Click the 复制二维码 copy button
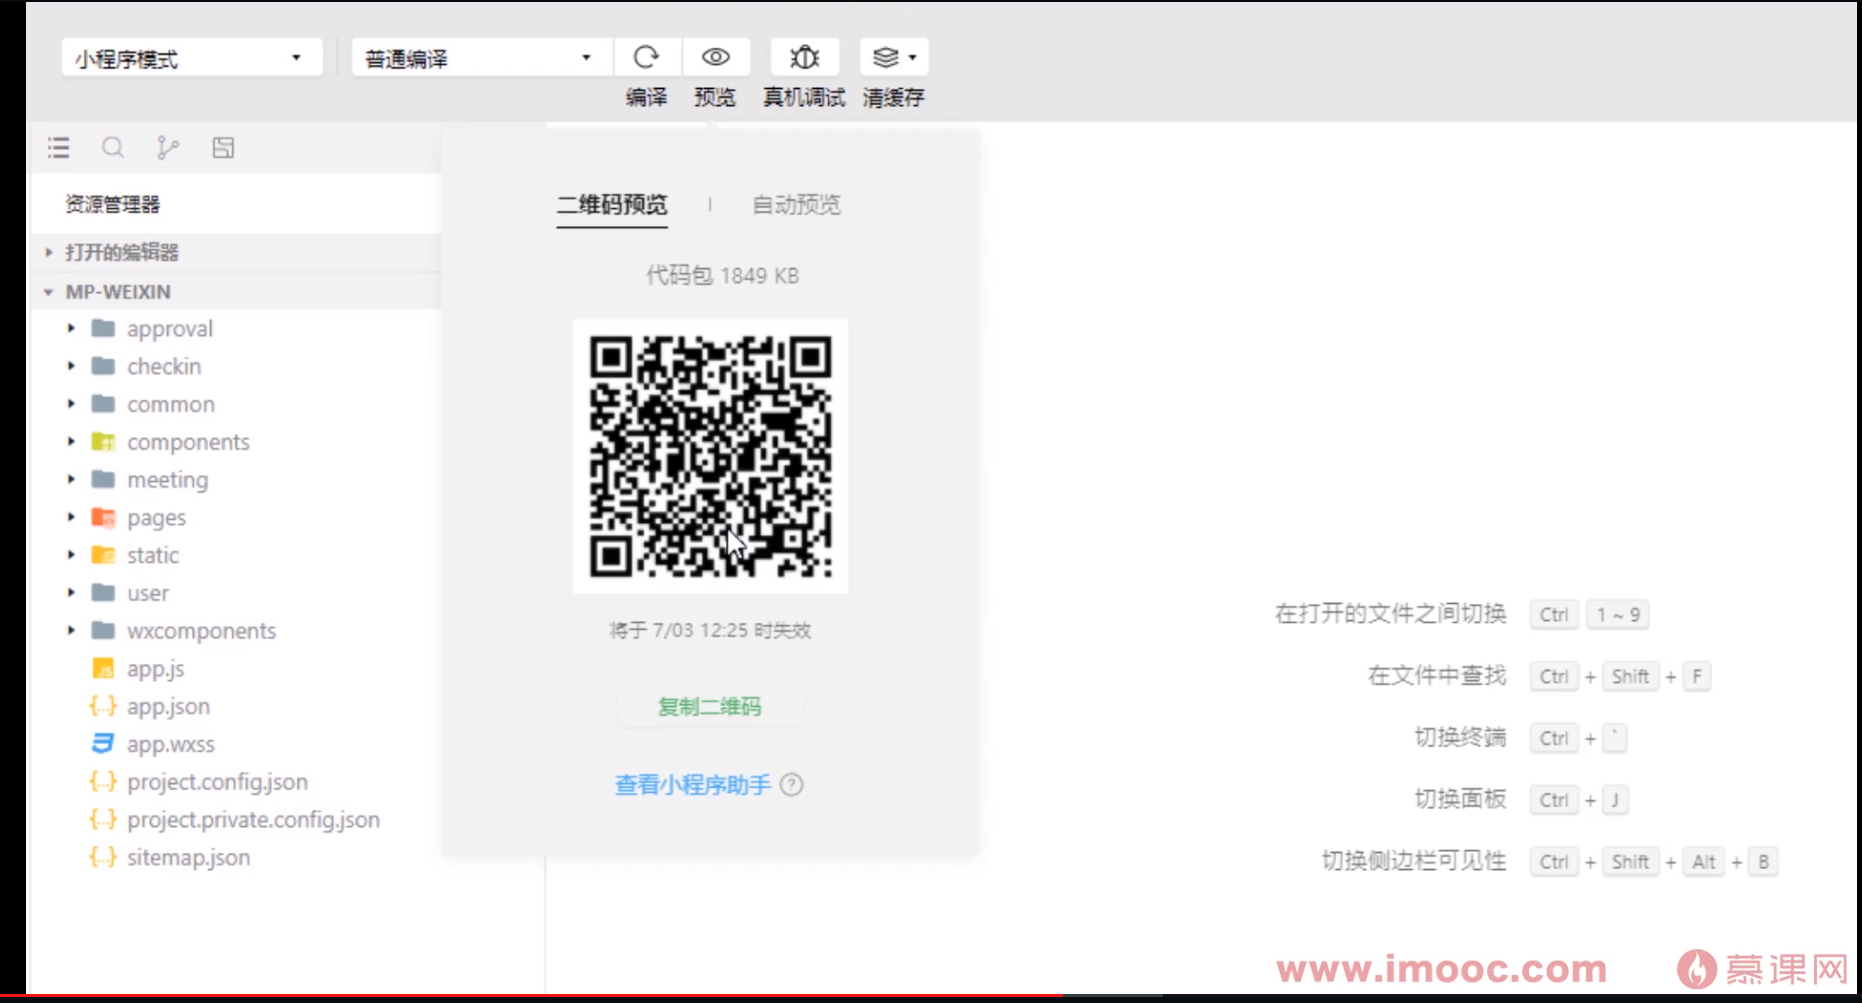 [709, 707]
